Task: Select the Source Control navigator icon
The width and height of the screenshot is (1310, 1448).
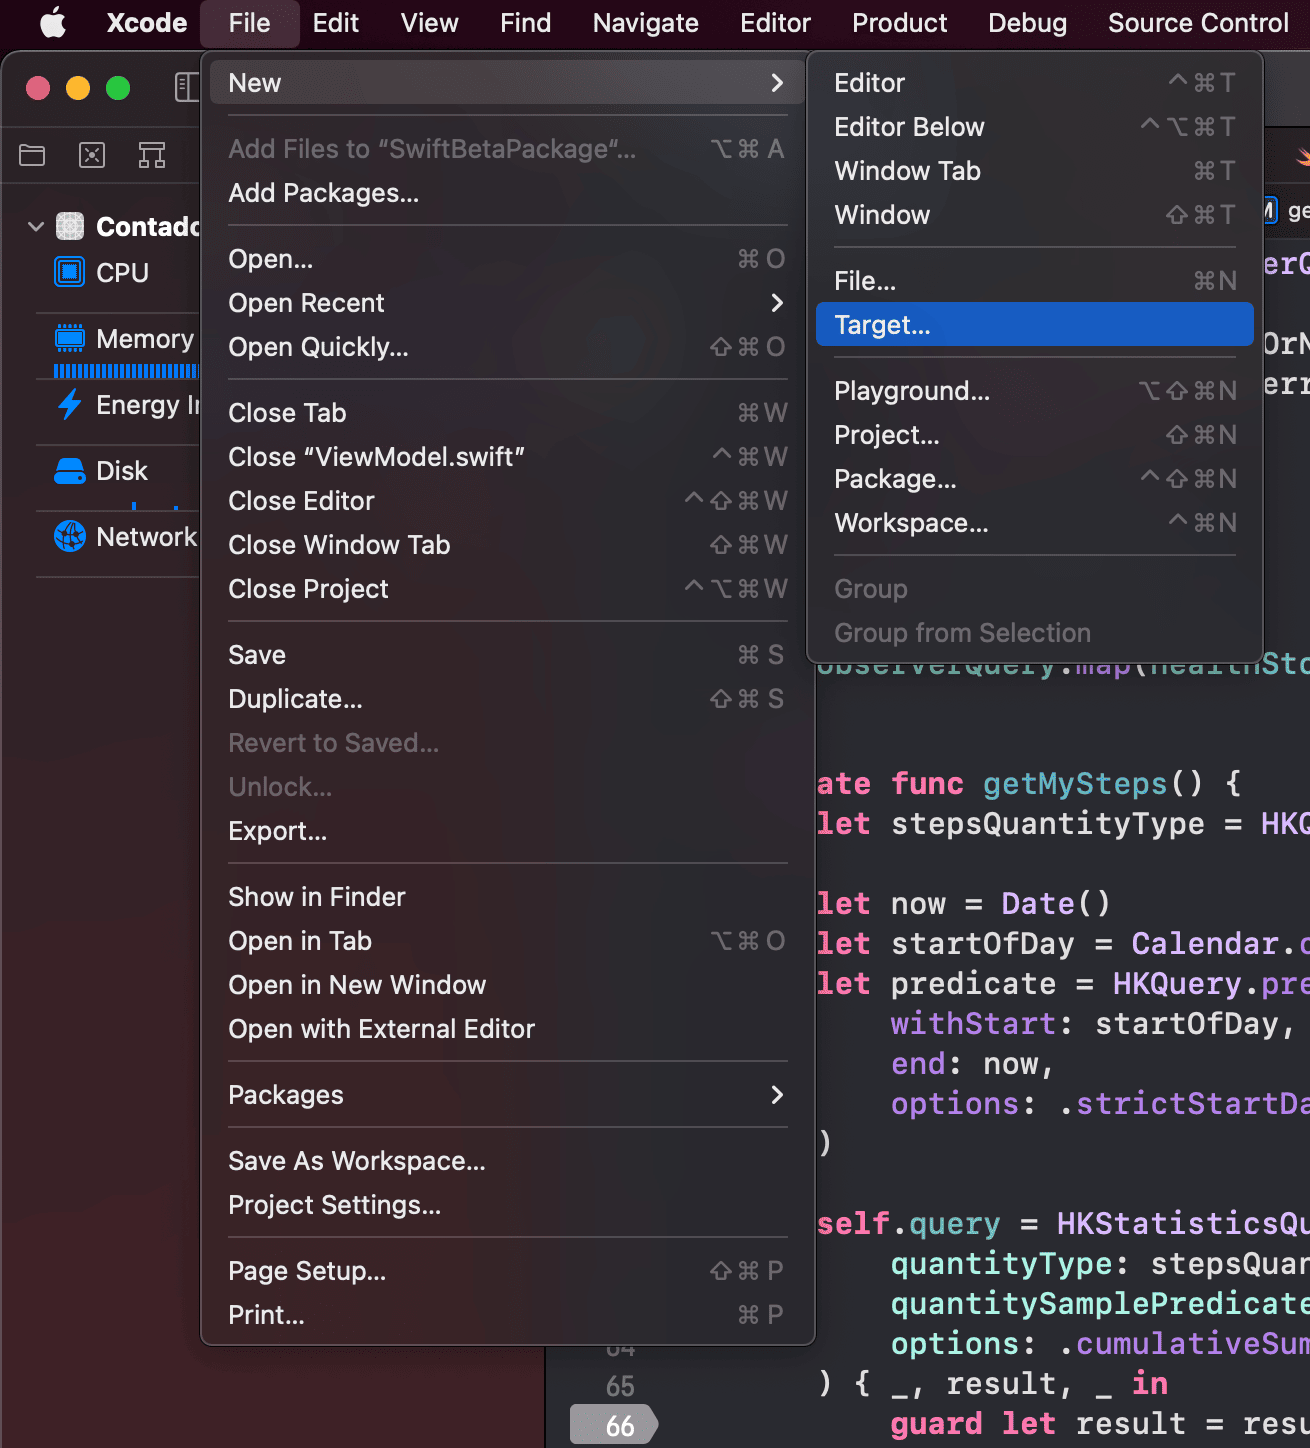Action: (92, 155)
